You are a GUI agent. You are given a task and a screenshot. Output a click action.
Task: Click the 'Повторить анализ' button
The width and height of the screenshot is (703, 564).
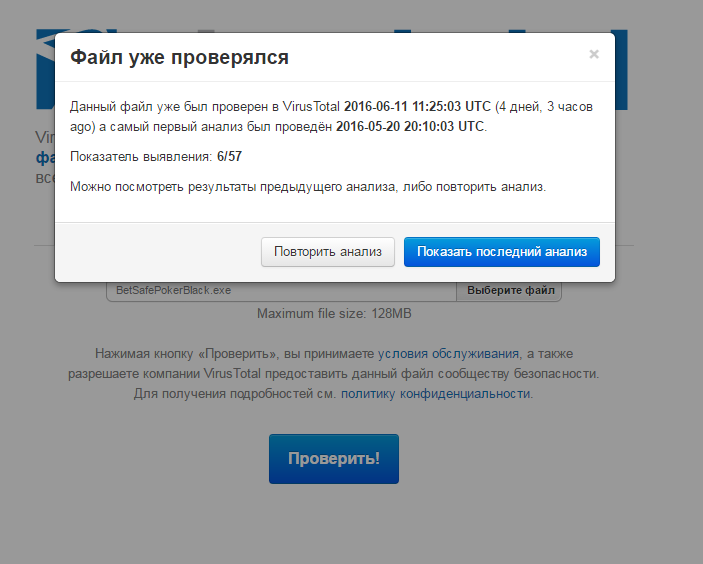coord(328,252)
